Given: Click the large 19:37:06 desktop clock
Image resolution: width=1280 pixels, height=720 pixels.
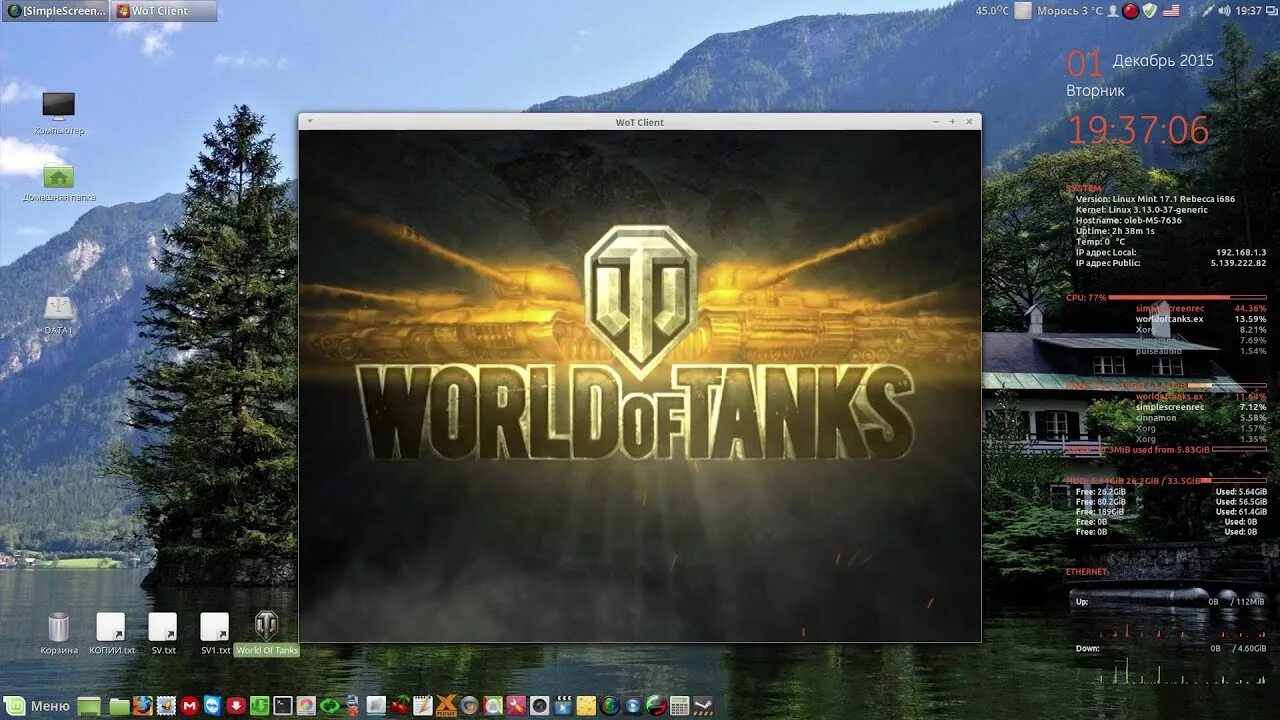Looking at the screenshot, I should pos(1139,131).
